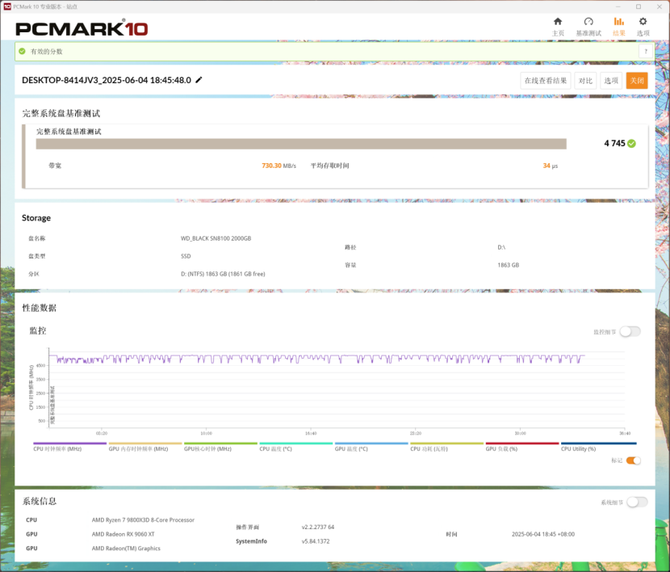Viewport: 670px width, 572px height.
Task: Click the time value 2025-06-04 18:45 +08:00
Action: coord(543,534)
